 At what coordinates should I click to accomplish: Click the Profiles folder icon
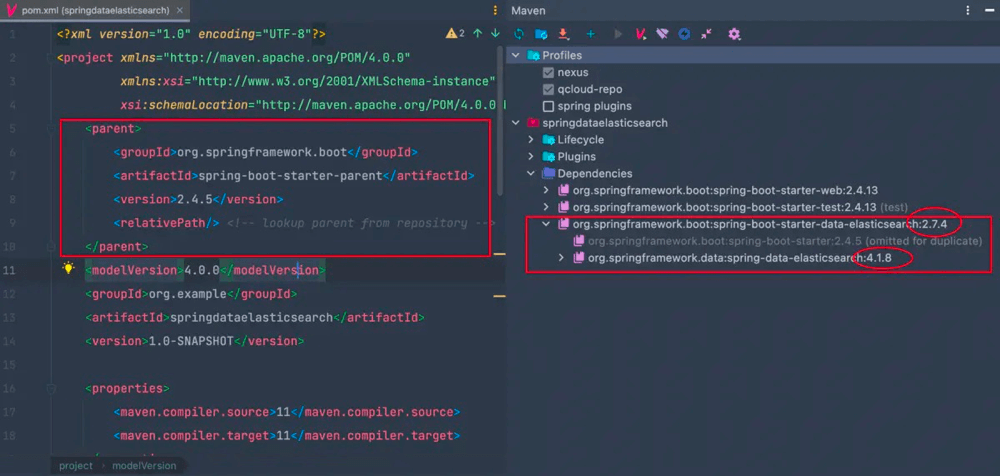pyautogui.click(x=533, y=56)
